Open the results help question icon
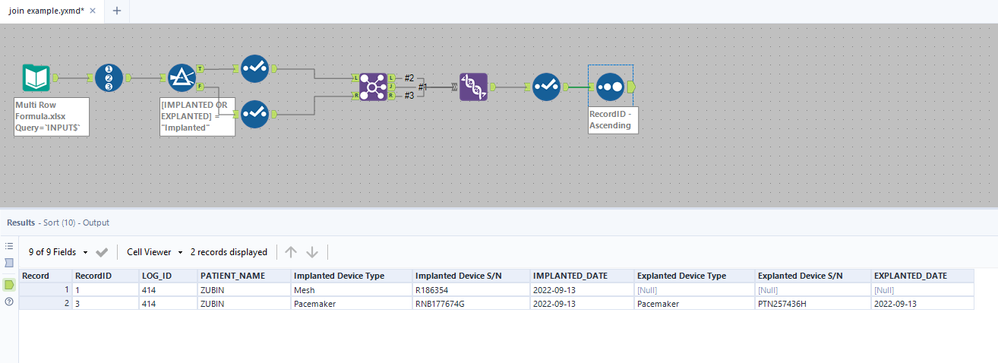This screenshot has height=363, width=998. pyautogui.click(x=9, y=302)
